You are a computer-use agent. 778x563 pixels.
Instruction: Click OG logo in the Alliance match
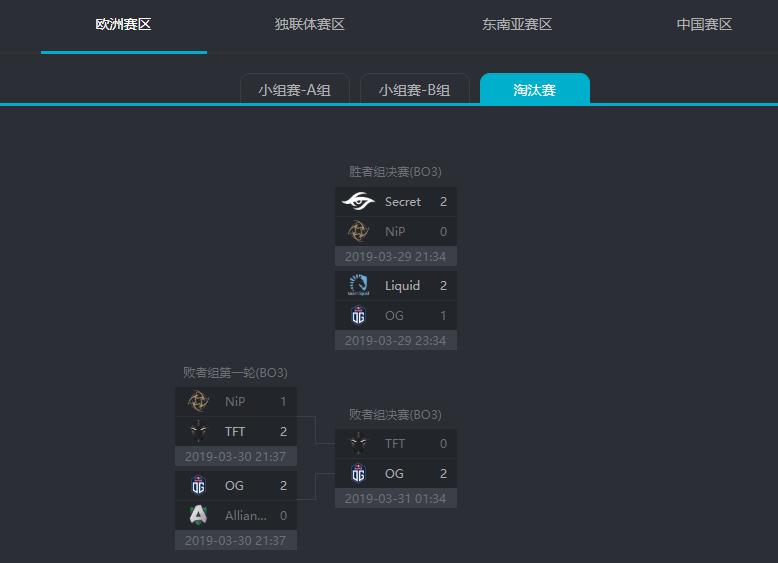click(198, 486)
